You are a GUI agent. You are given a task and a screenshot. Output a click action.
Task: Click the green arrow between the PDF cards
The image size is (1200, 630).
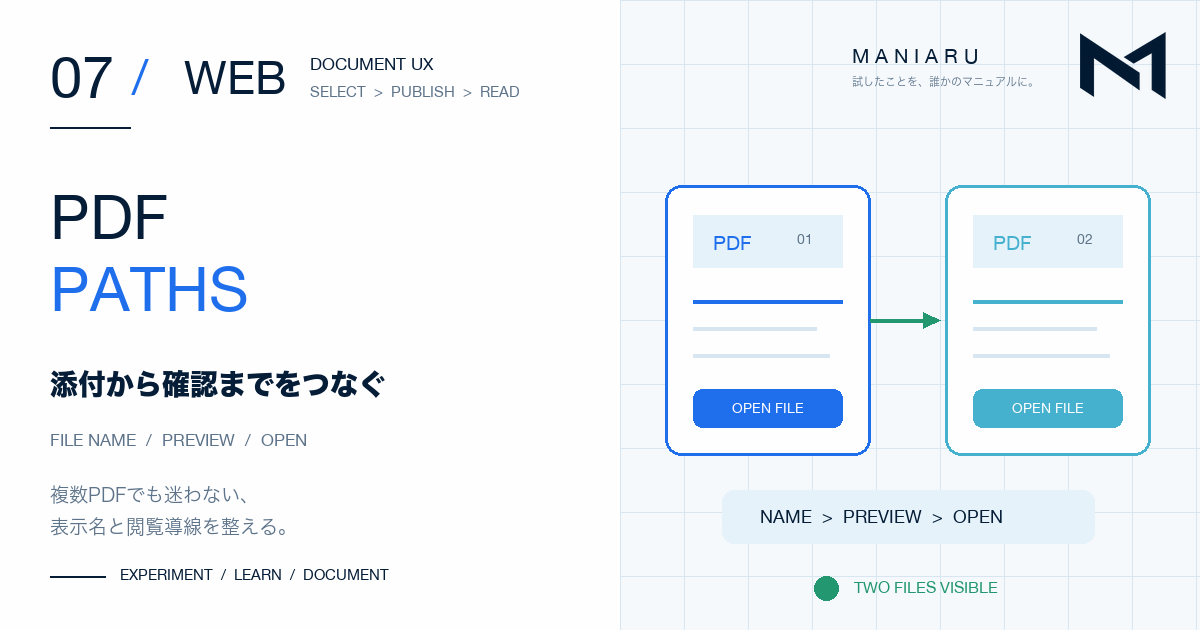pos(905,321)
